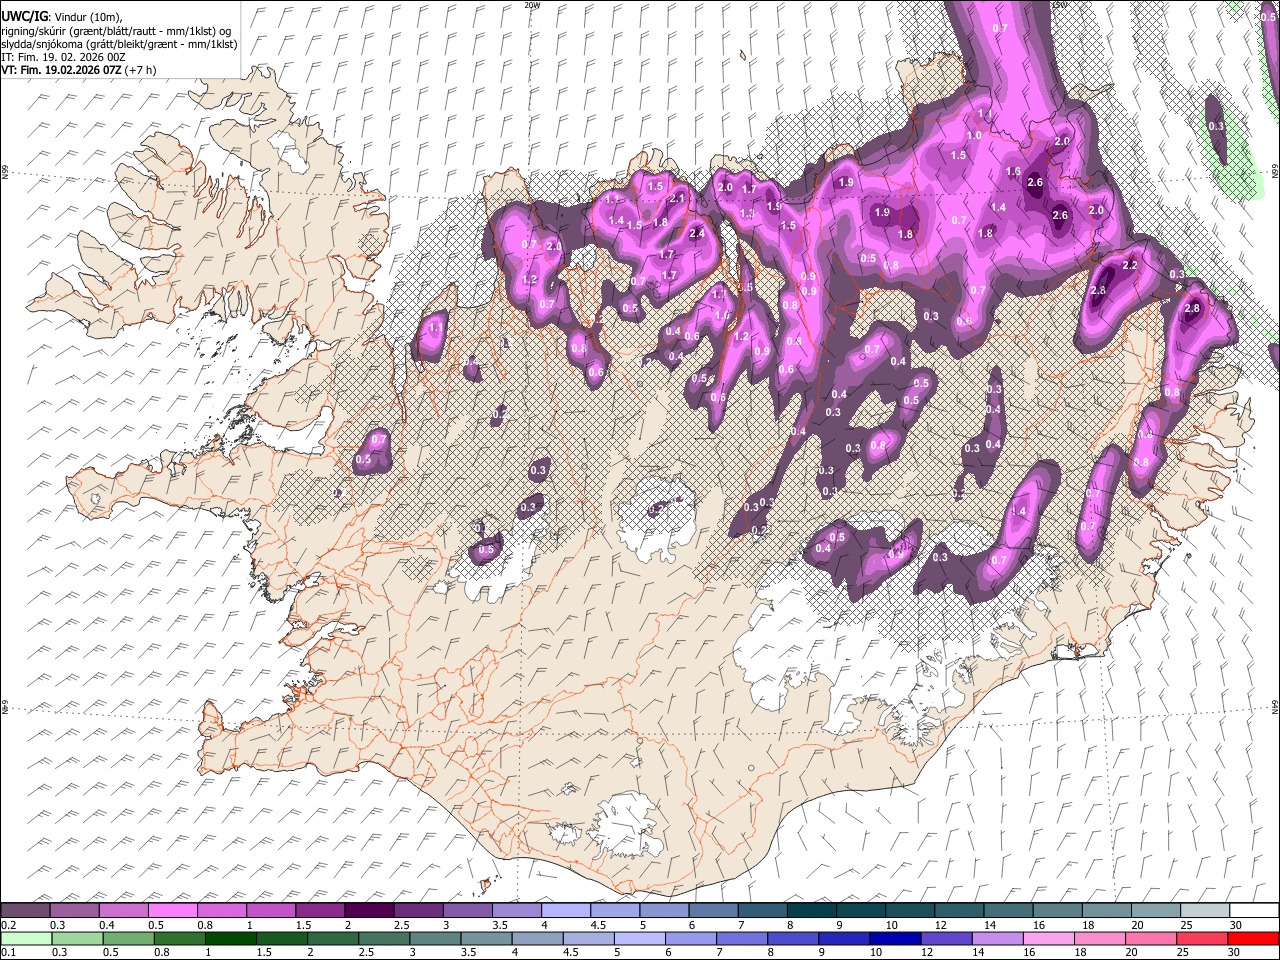
Task: Select the dark teal 8 swatch in top legend row
Action: pyautogui.click(x=810, y=911)
